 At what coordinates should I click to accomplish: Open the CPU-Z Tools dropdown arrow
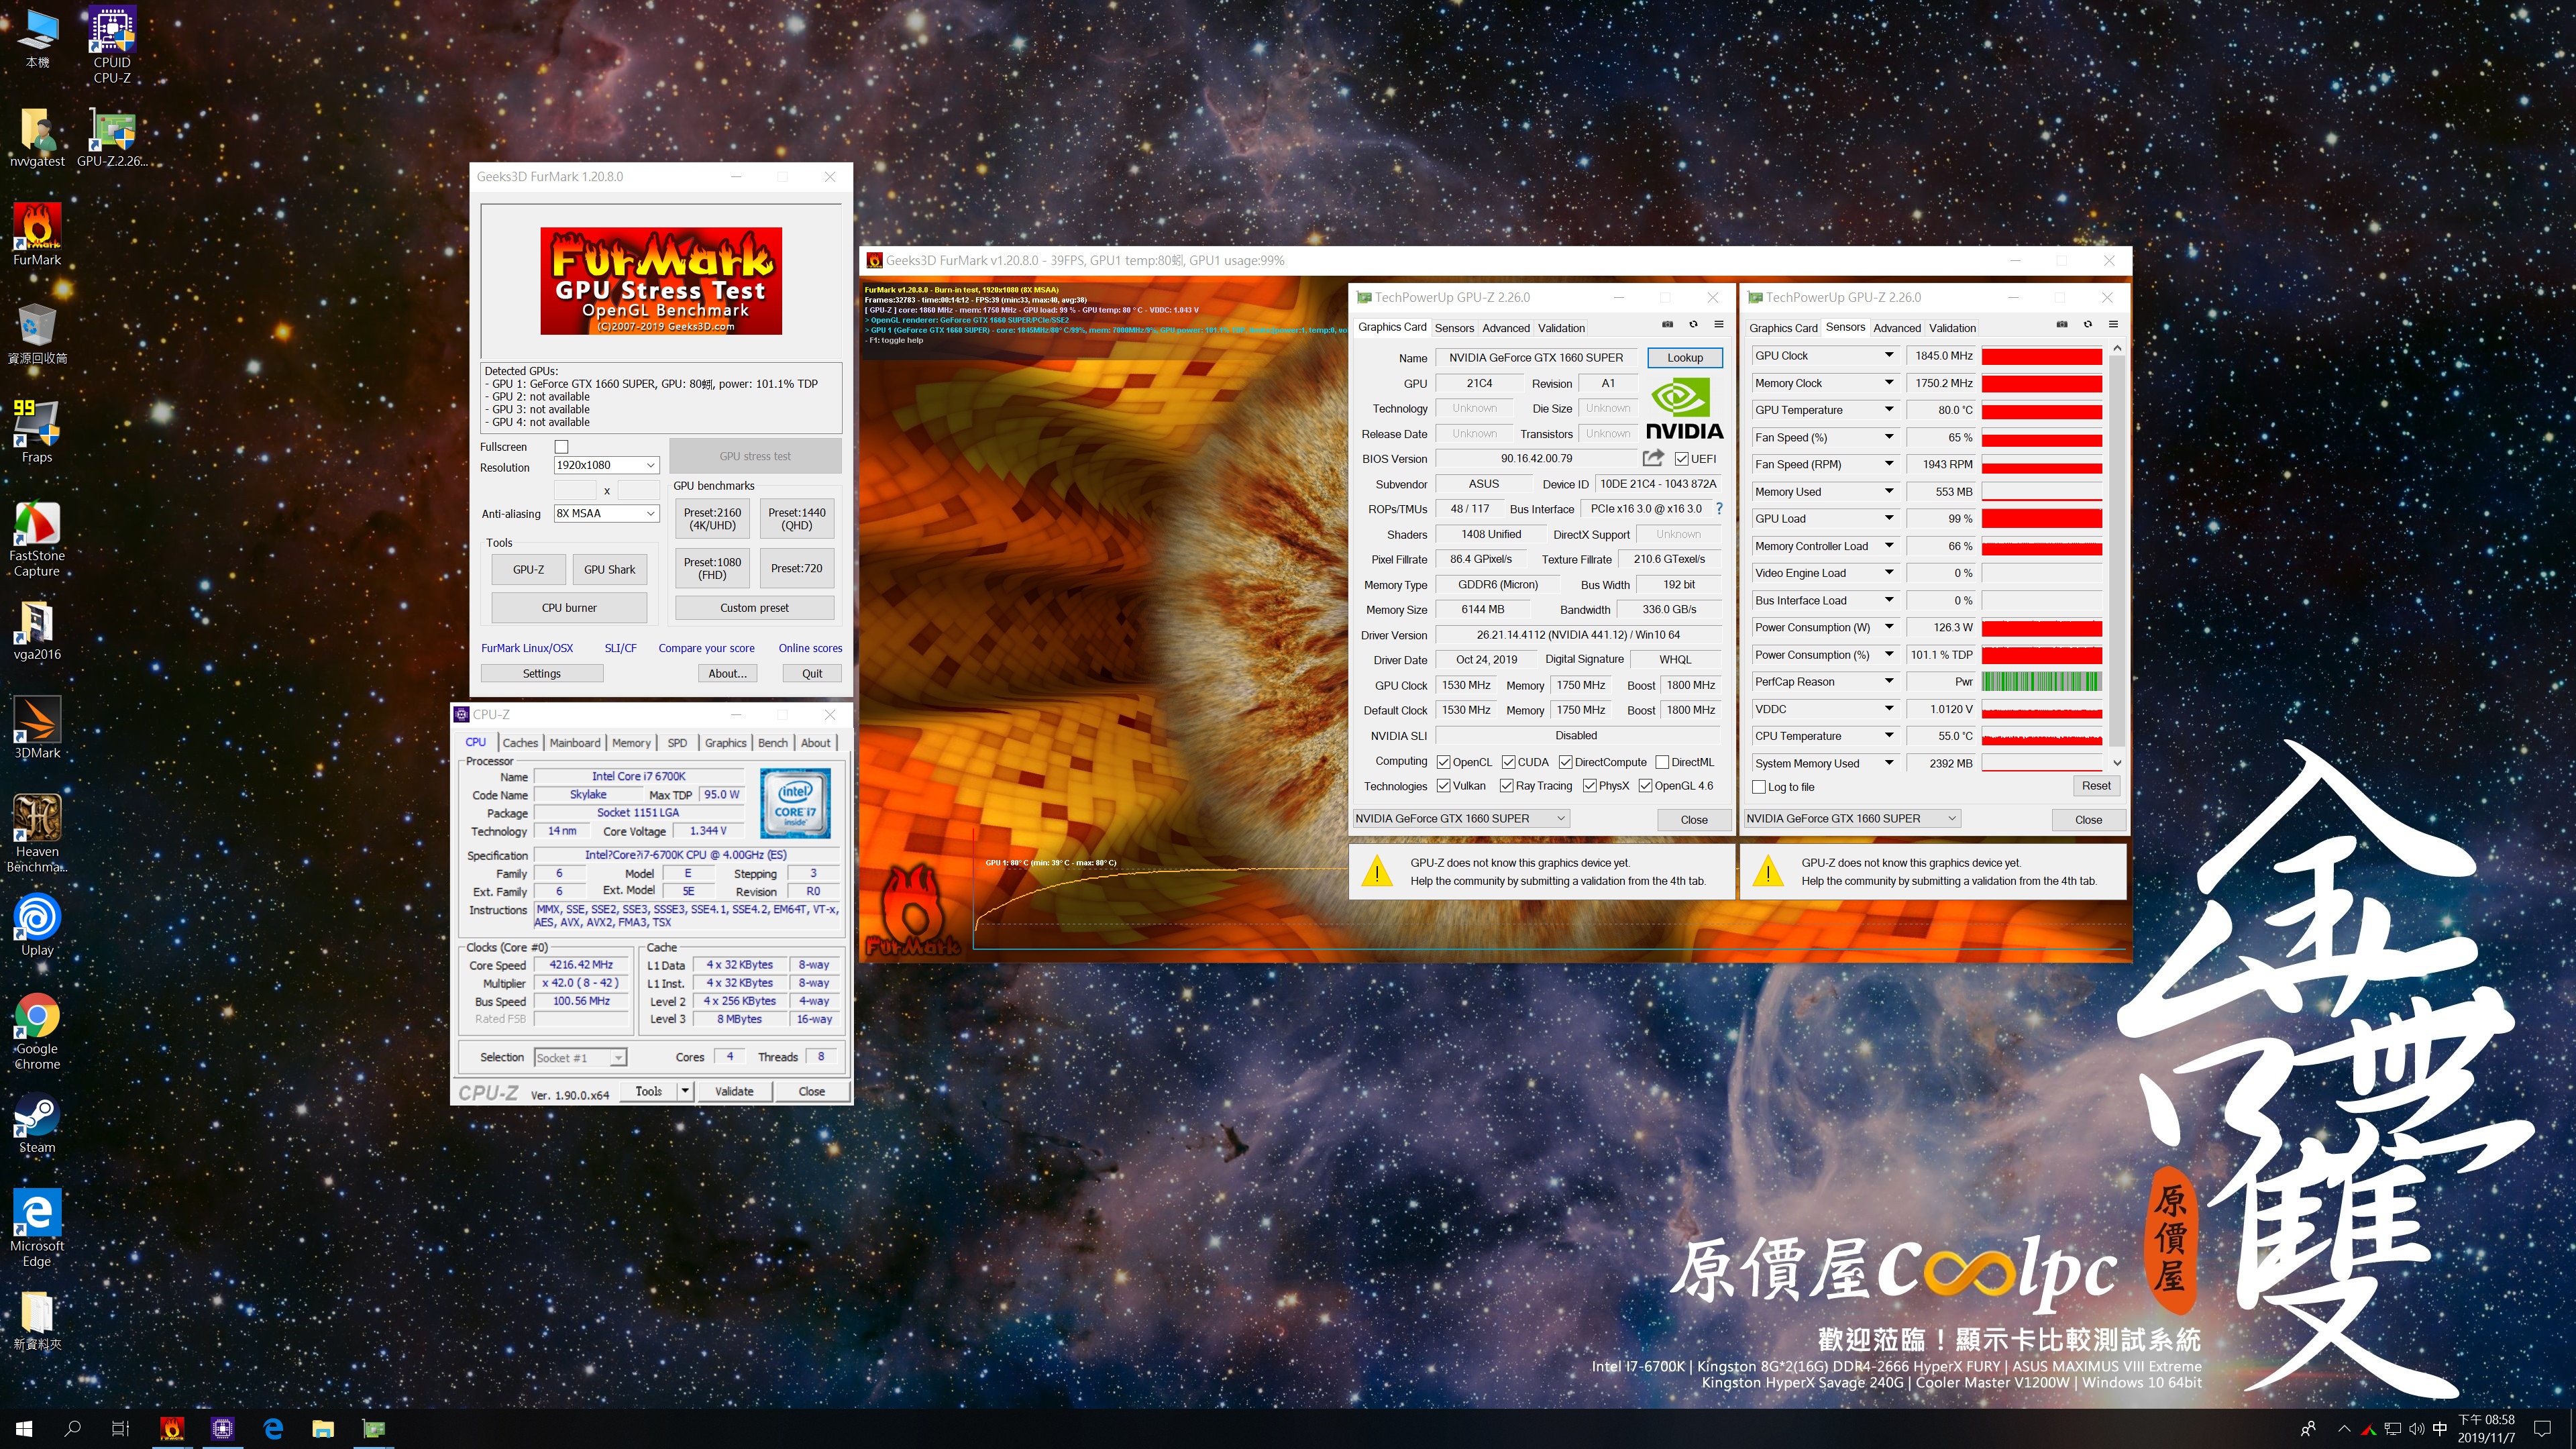[685, 1091]
